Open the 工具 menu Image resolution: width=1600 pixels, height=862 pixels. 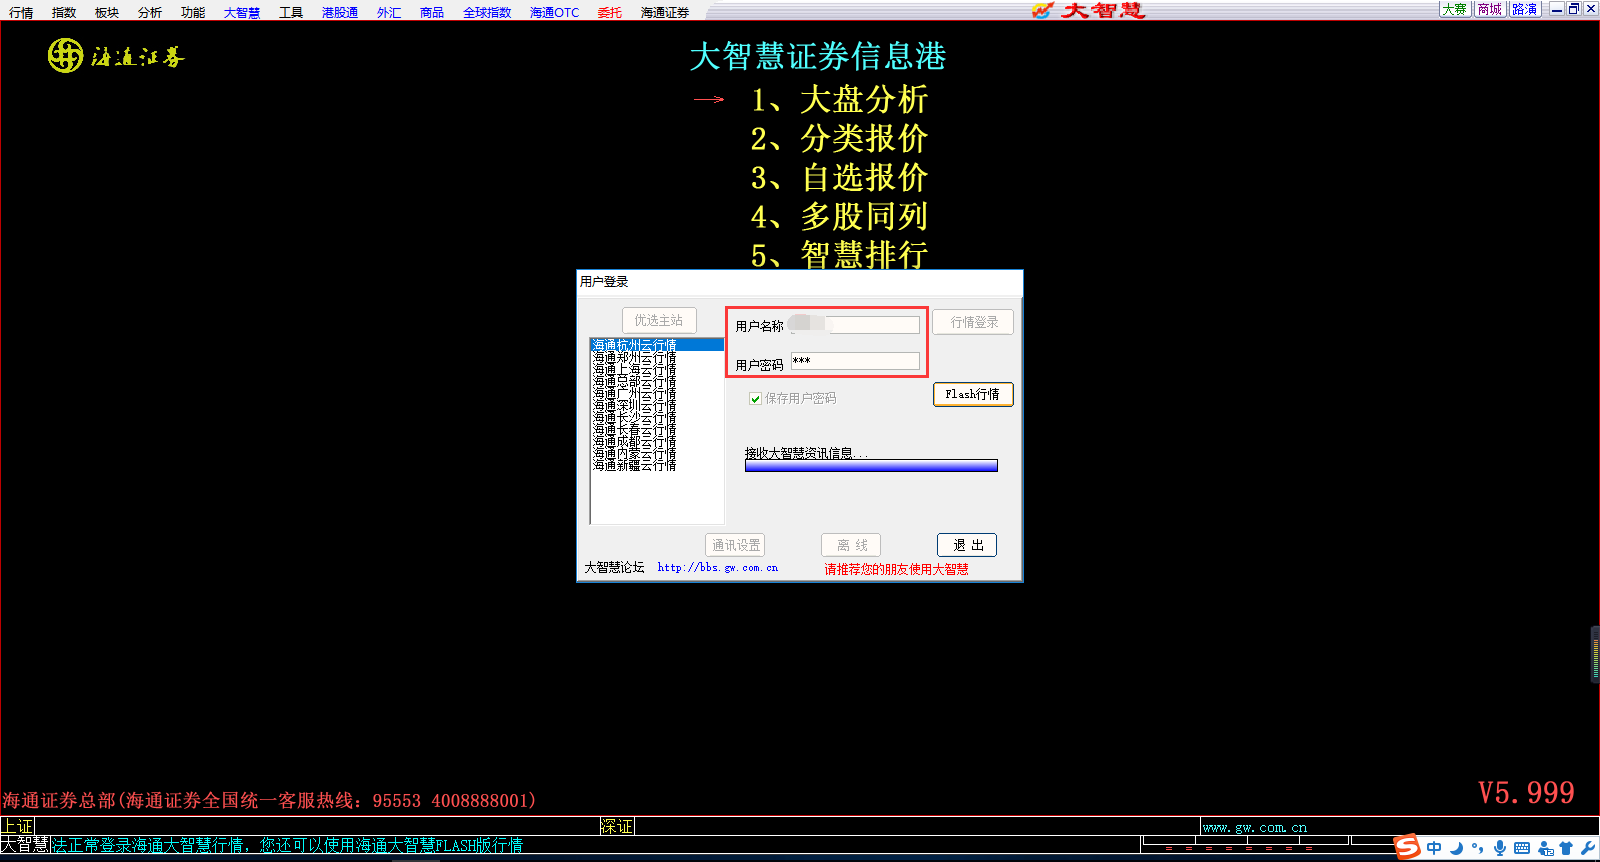291,12
